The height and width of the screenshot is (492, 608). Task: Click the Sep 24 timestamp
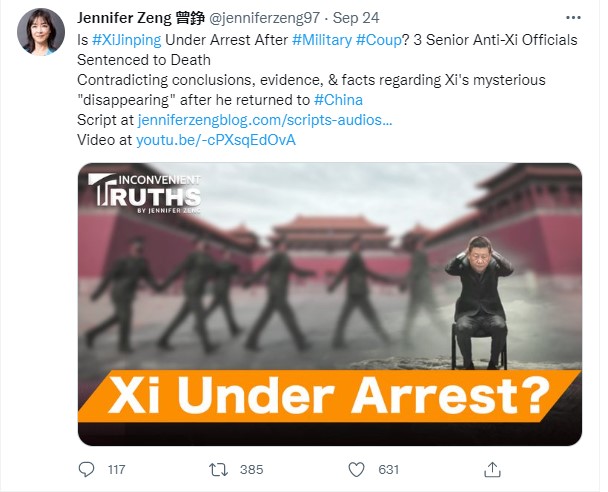[356, 18]
